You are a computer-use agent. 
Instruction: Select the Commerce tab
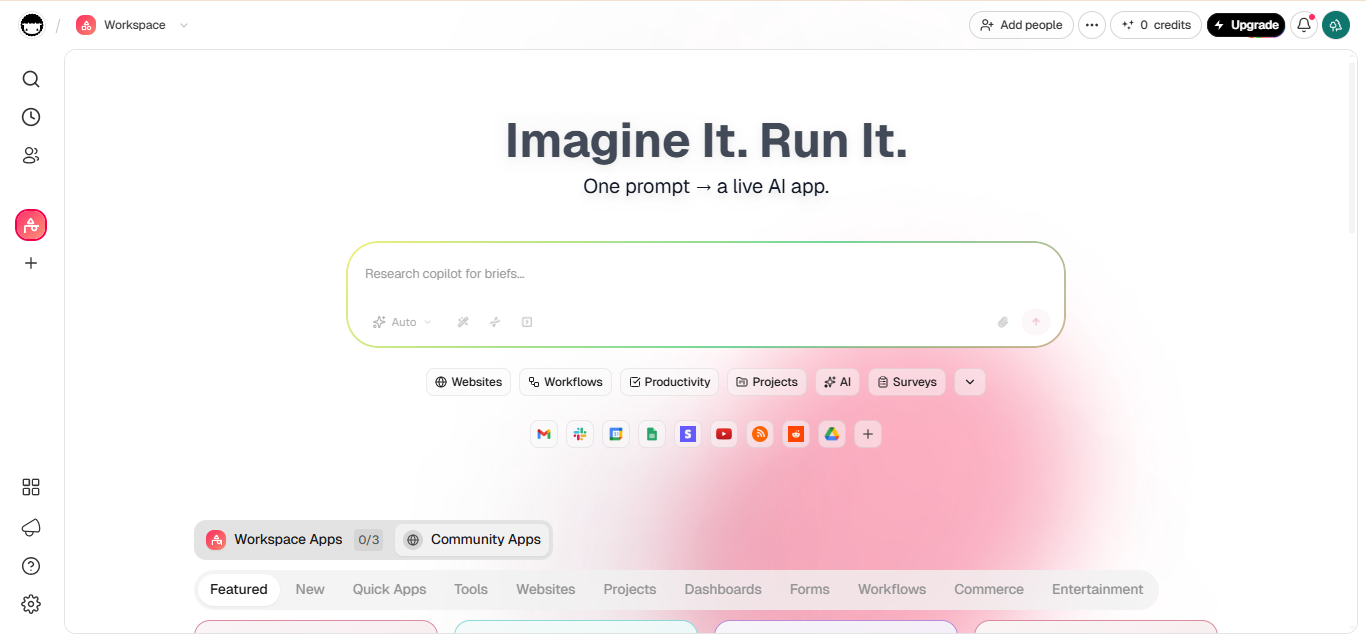(989, 589)
